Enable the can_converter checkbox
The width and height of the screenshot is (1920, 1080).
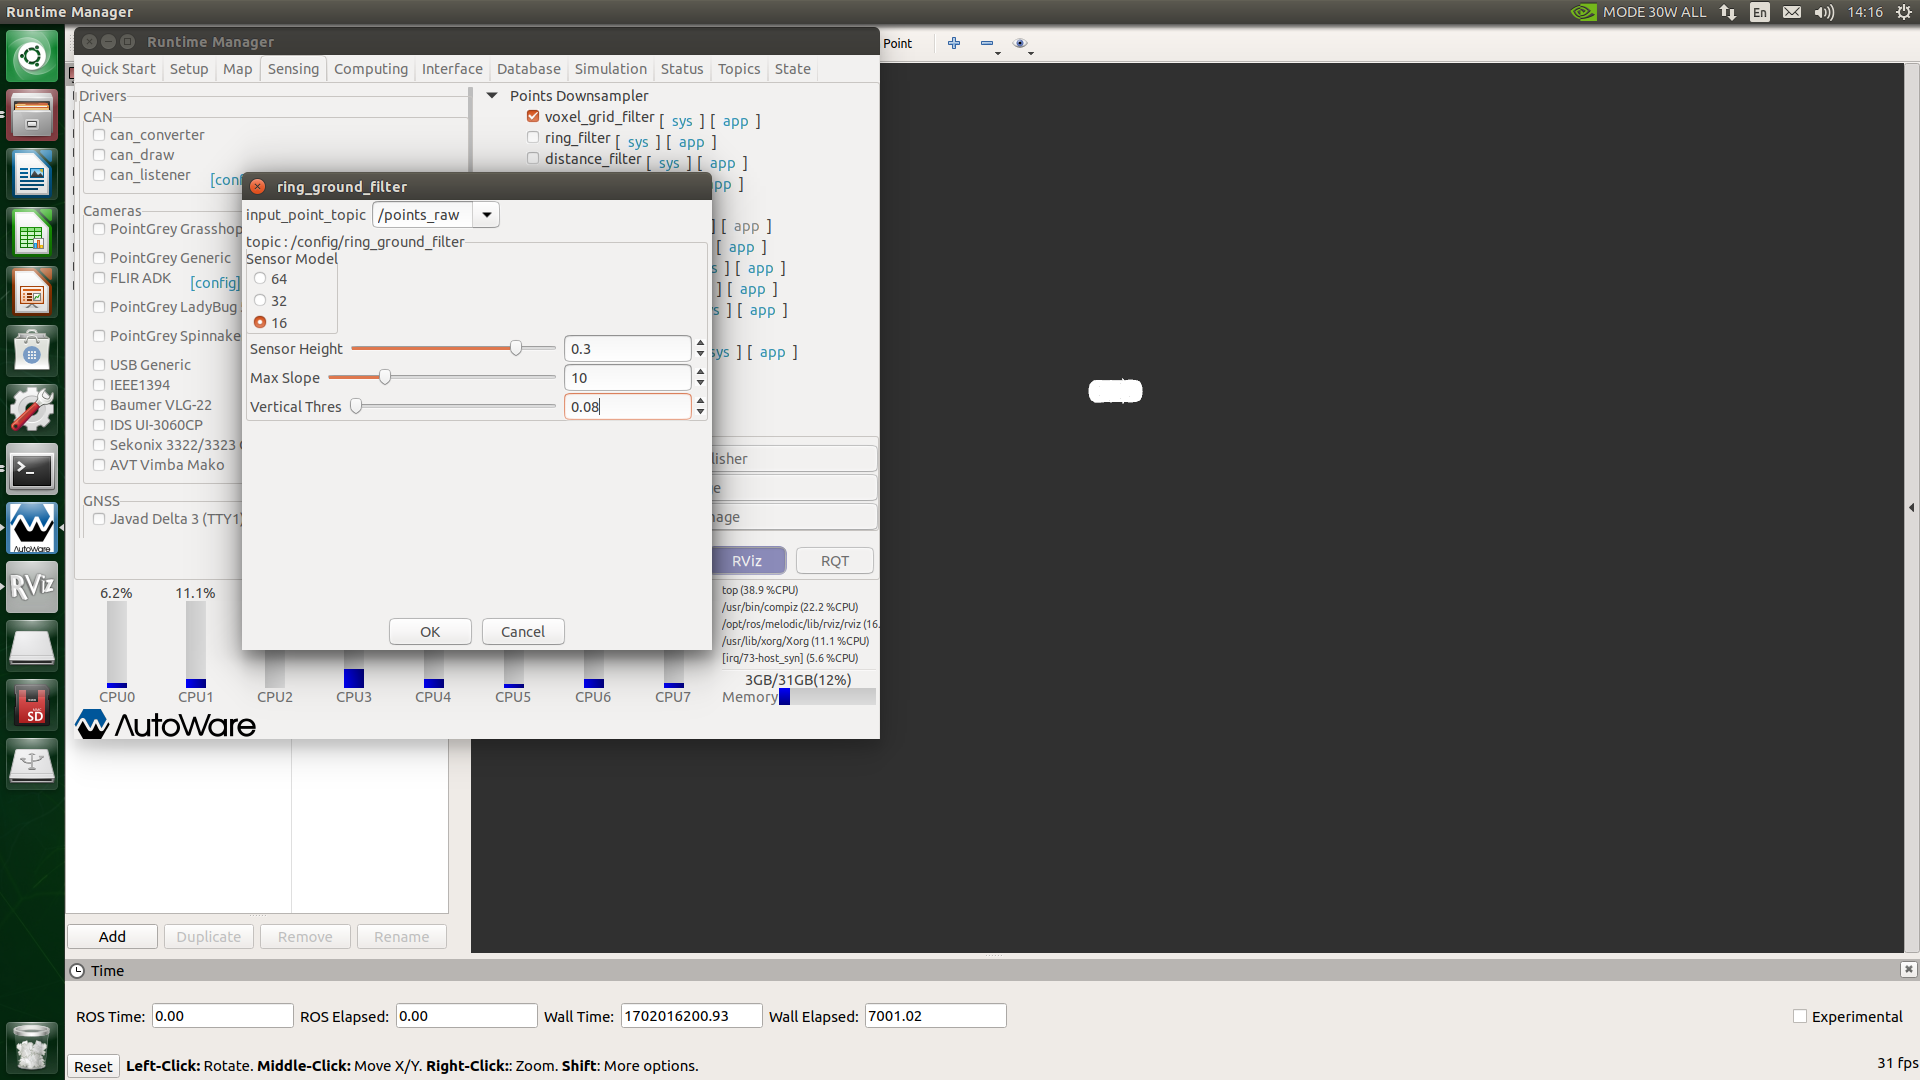pyautogui.click(x=99, y=135)
